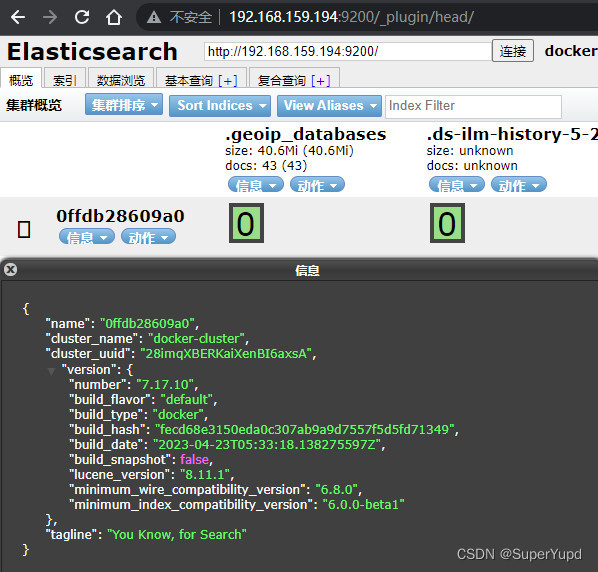Click the 集群概览 label
Image resolution: width=598 pixels, height=572 pixels.
tap(34, 105)
